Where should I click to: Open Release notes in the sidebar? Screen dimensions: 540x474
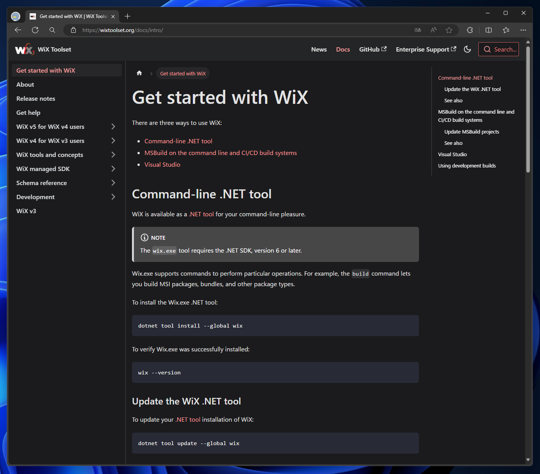(35, 99)
